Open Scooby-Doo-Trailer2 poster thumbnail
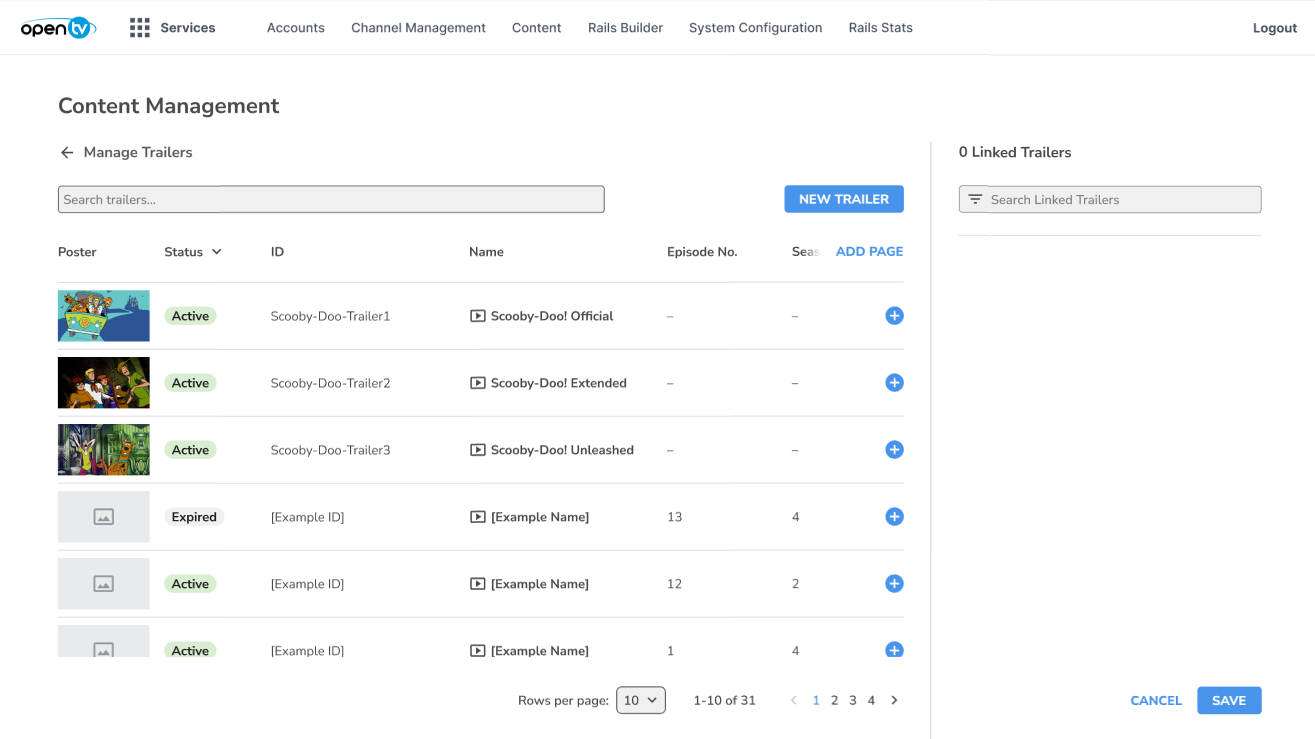This screenshot has width=1315, height=739. [x=104, y=383]
